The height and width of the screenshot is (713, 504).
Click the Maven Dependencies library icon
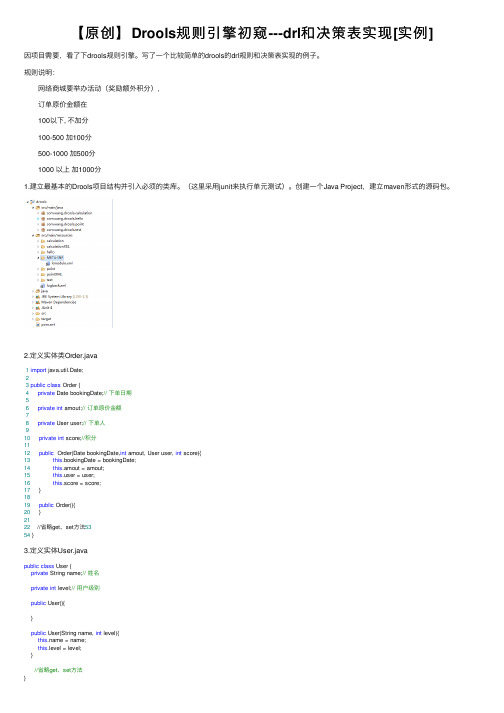(x=38, y=302)
